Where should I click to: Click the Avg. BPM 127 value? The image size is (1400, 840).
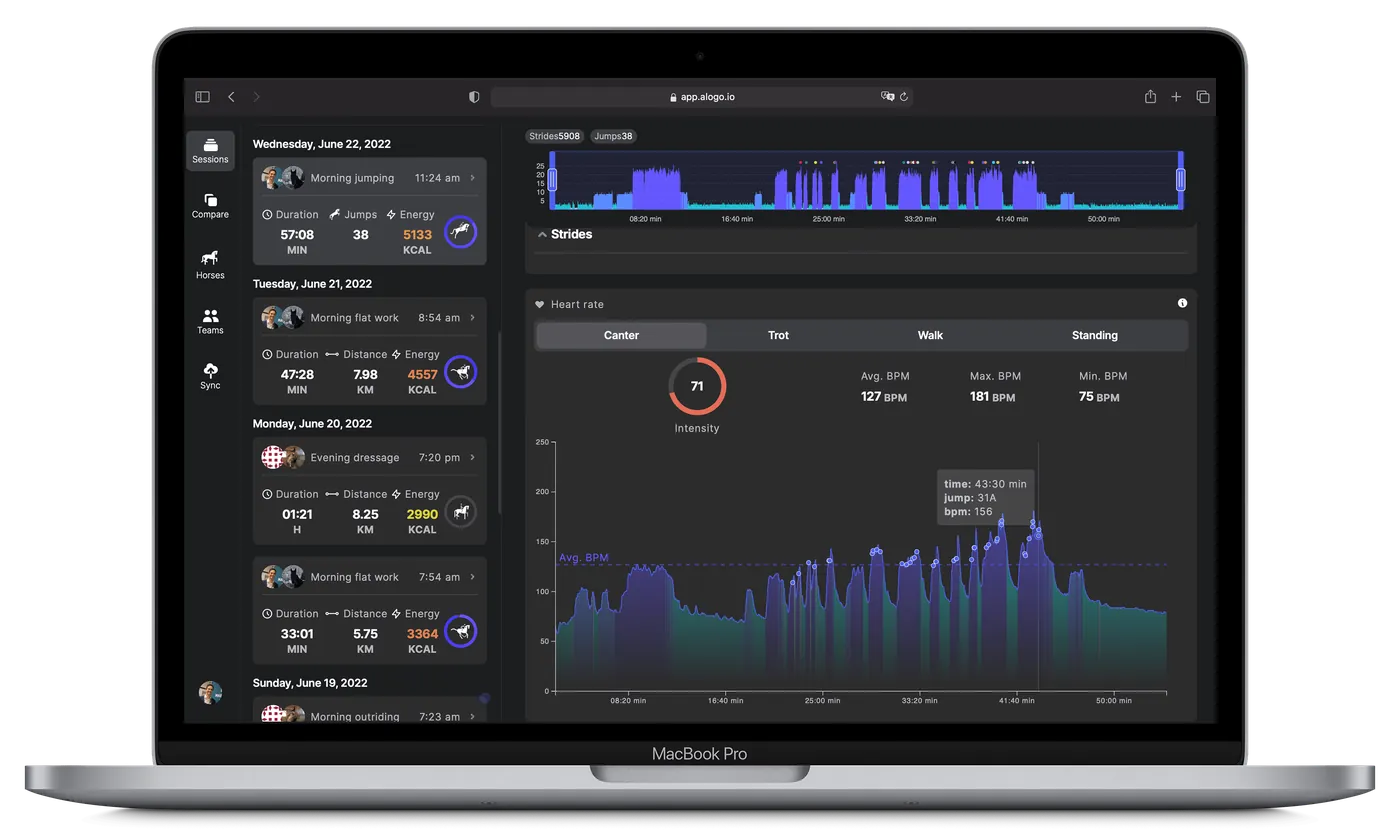click(884, 397)
